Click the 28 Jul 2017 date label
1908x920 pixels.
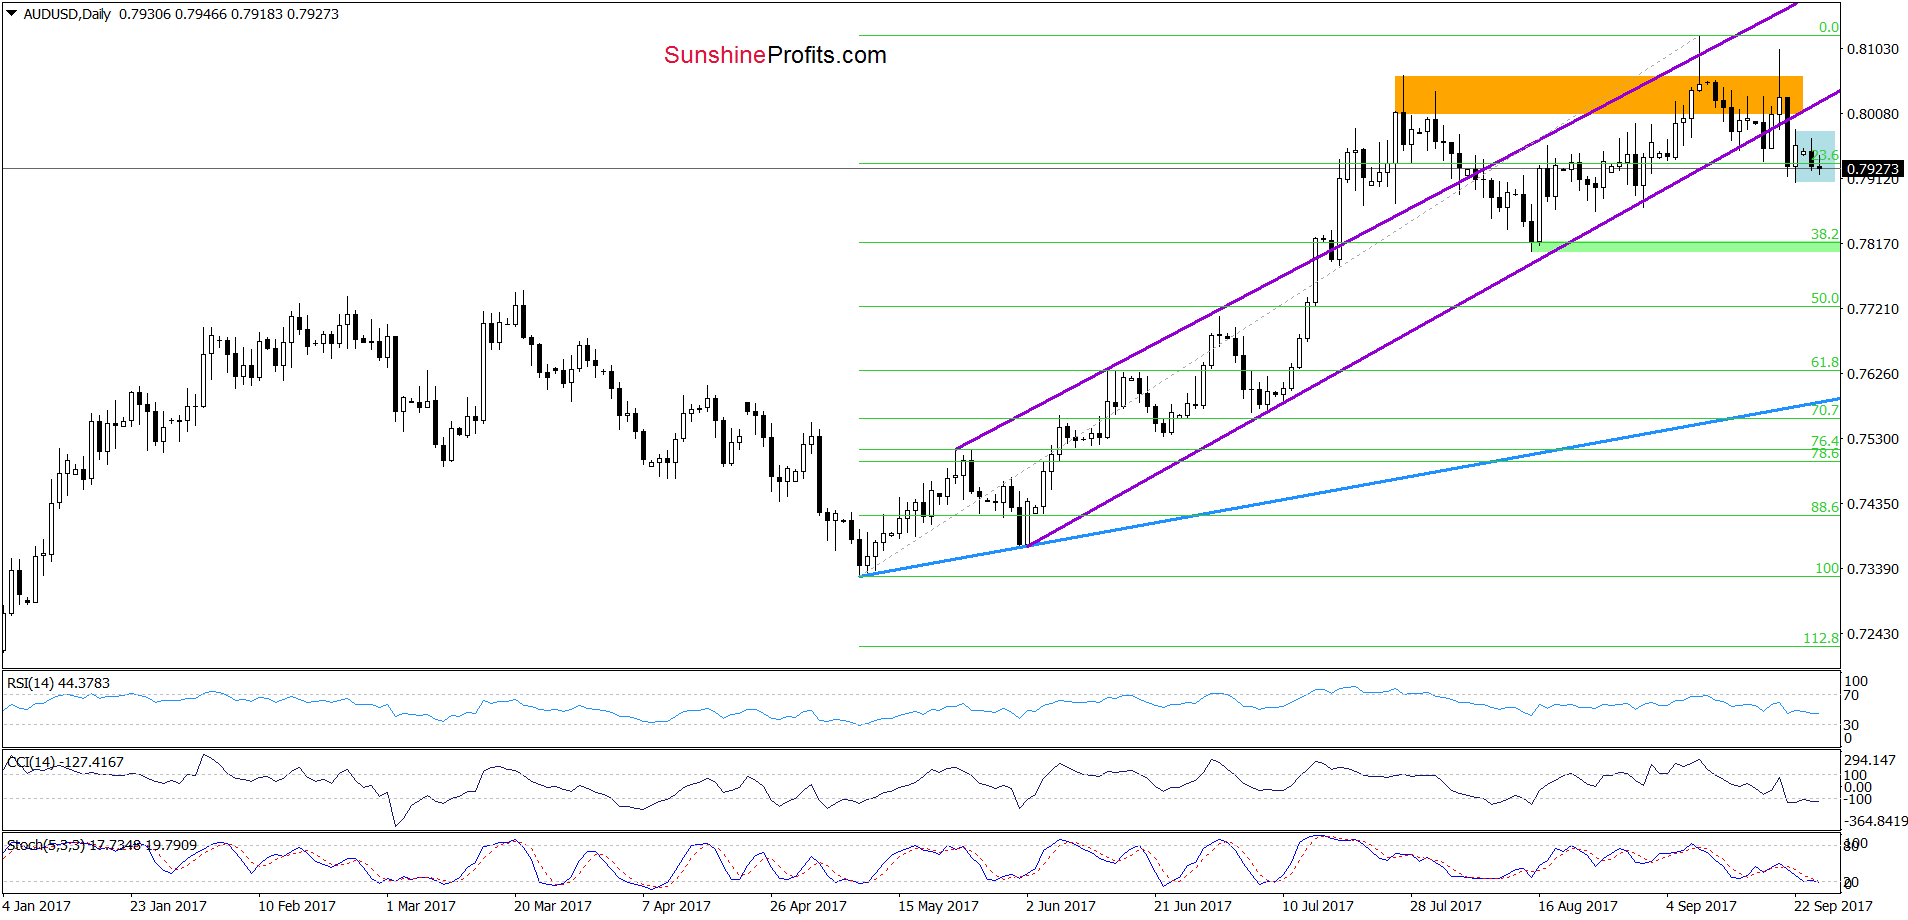coord(1446,906)
